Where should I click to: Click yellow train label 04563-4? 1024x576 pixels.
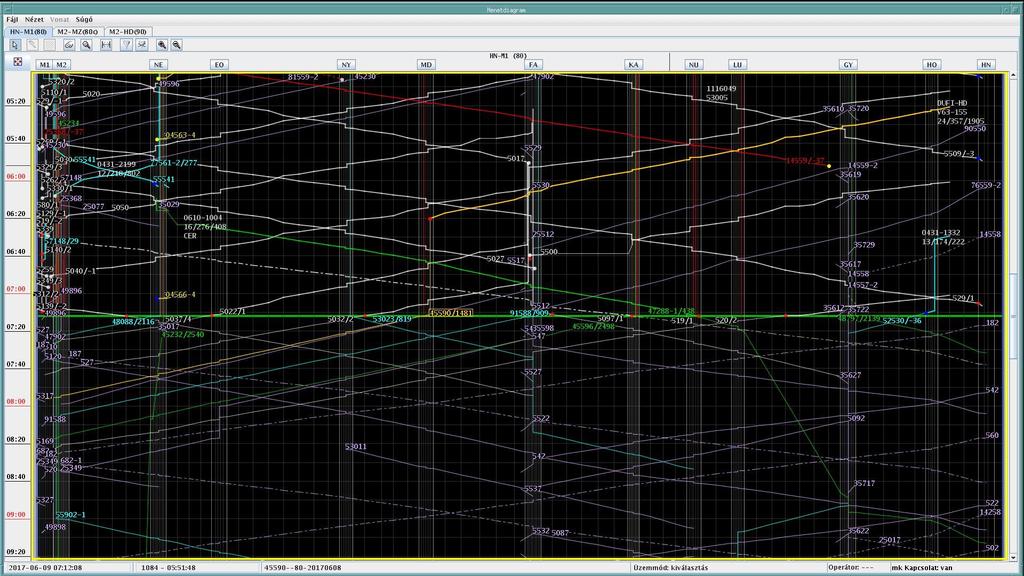tap(180, 135)
